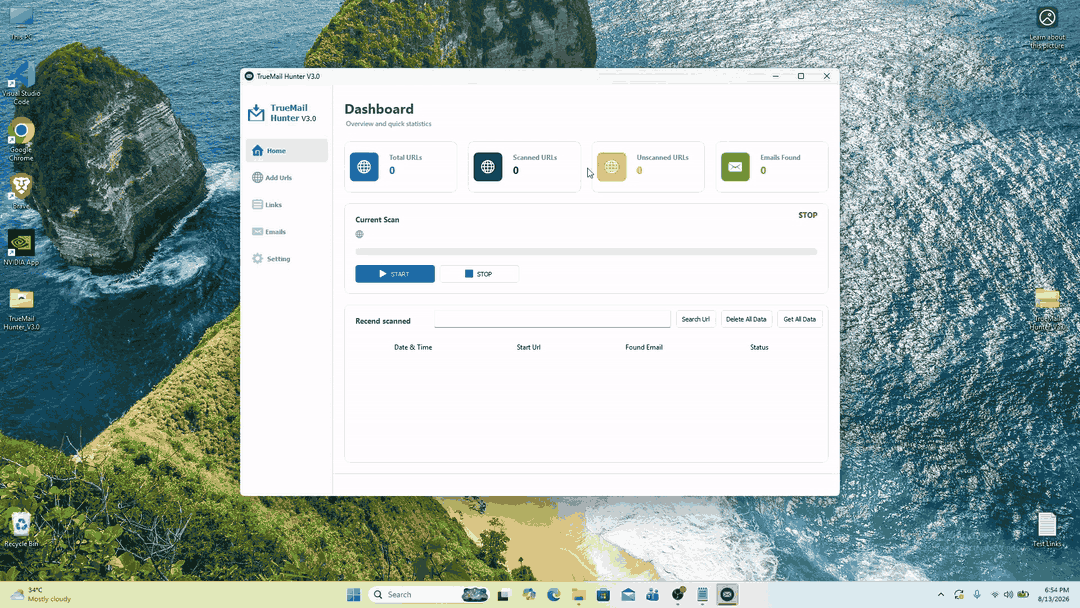Click the Start Url column header
The width and height of the screenshot is (1080, 608).
point(528,348)
